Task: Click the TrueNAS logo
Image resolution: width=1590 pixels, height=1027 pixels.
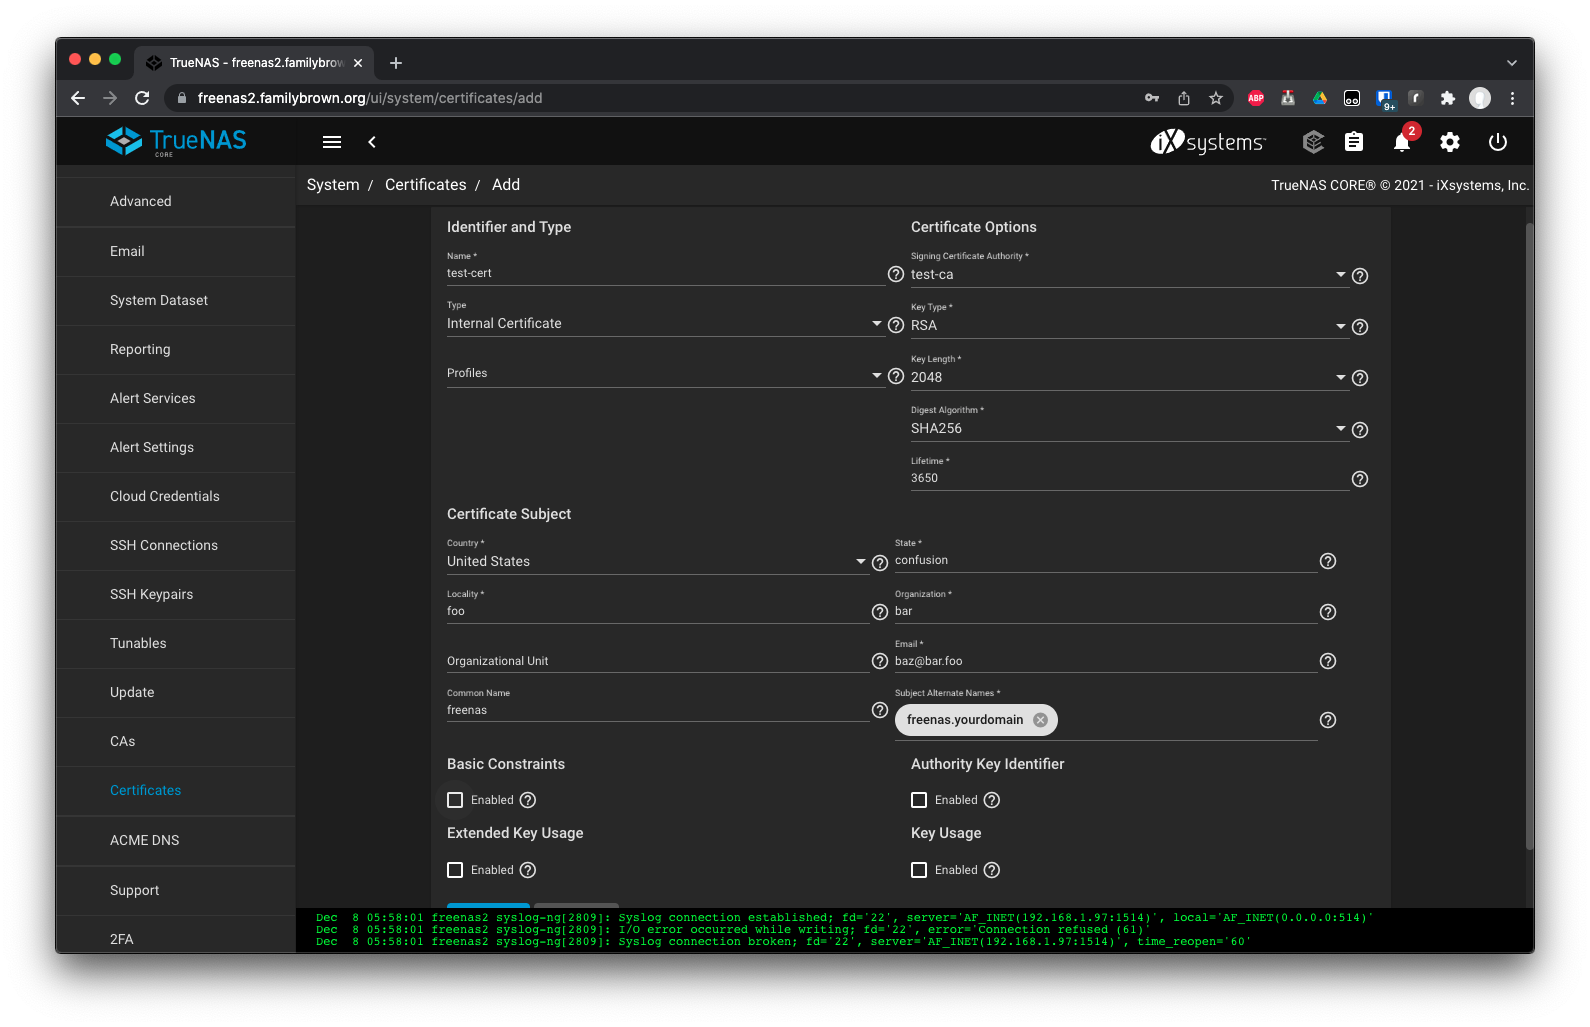Action: [176, 142]
